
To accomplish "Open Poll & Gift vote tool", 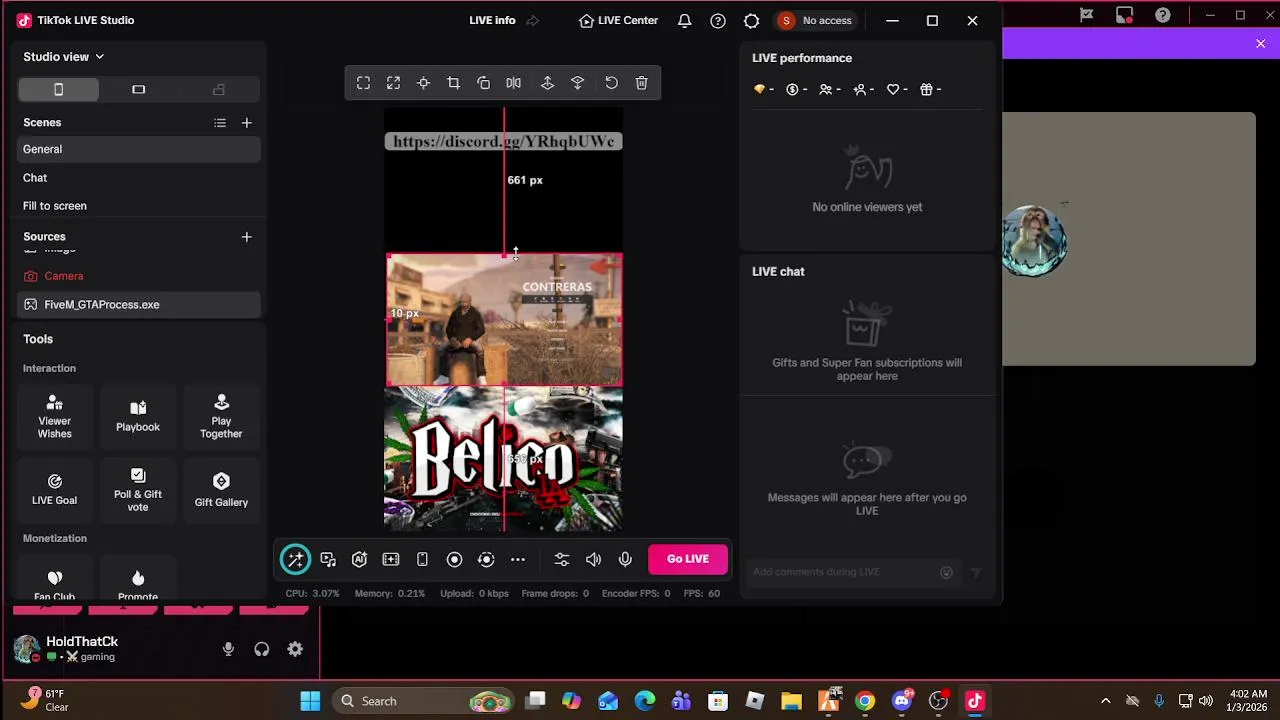I will click(x=138, y=490).
